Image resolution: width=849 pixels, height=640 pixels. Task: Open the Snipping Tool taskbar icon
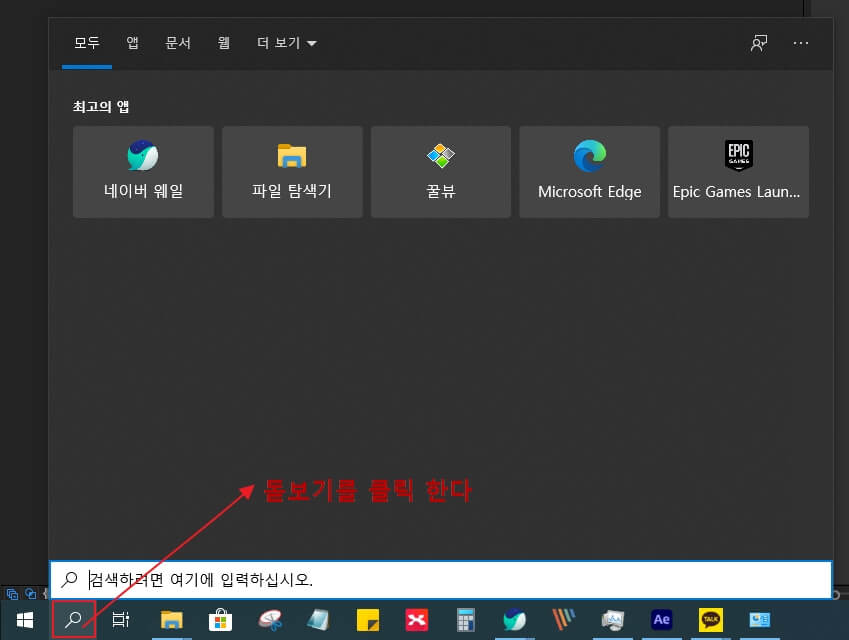pyautogui.click(x=270, y=620)
